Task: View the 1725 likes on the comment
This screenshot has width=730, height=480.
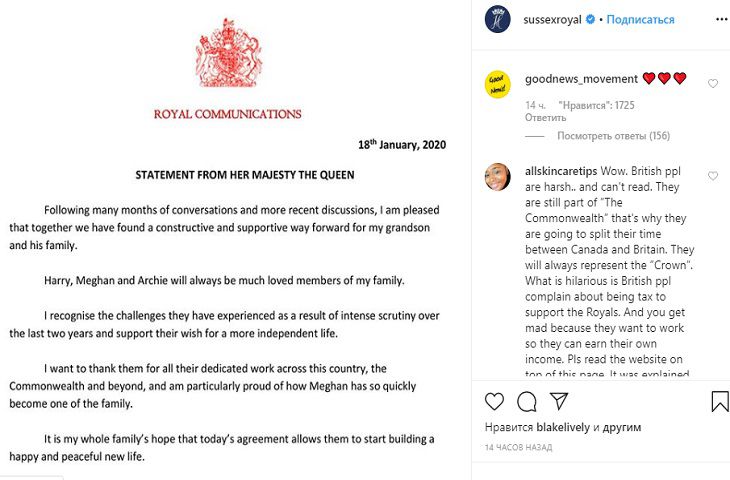Action: [x=596, y=105]
